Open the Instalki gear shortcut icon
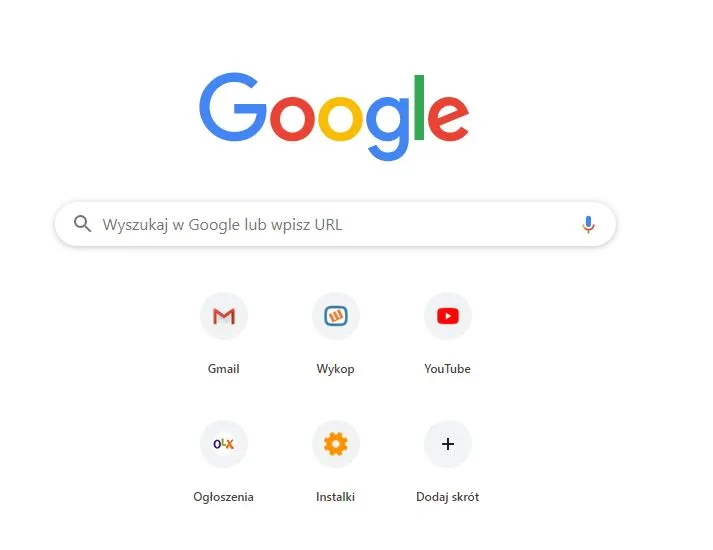Image resolution: width=713 pixels, height=550 pixels. [336, 444]
